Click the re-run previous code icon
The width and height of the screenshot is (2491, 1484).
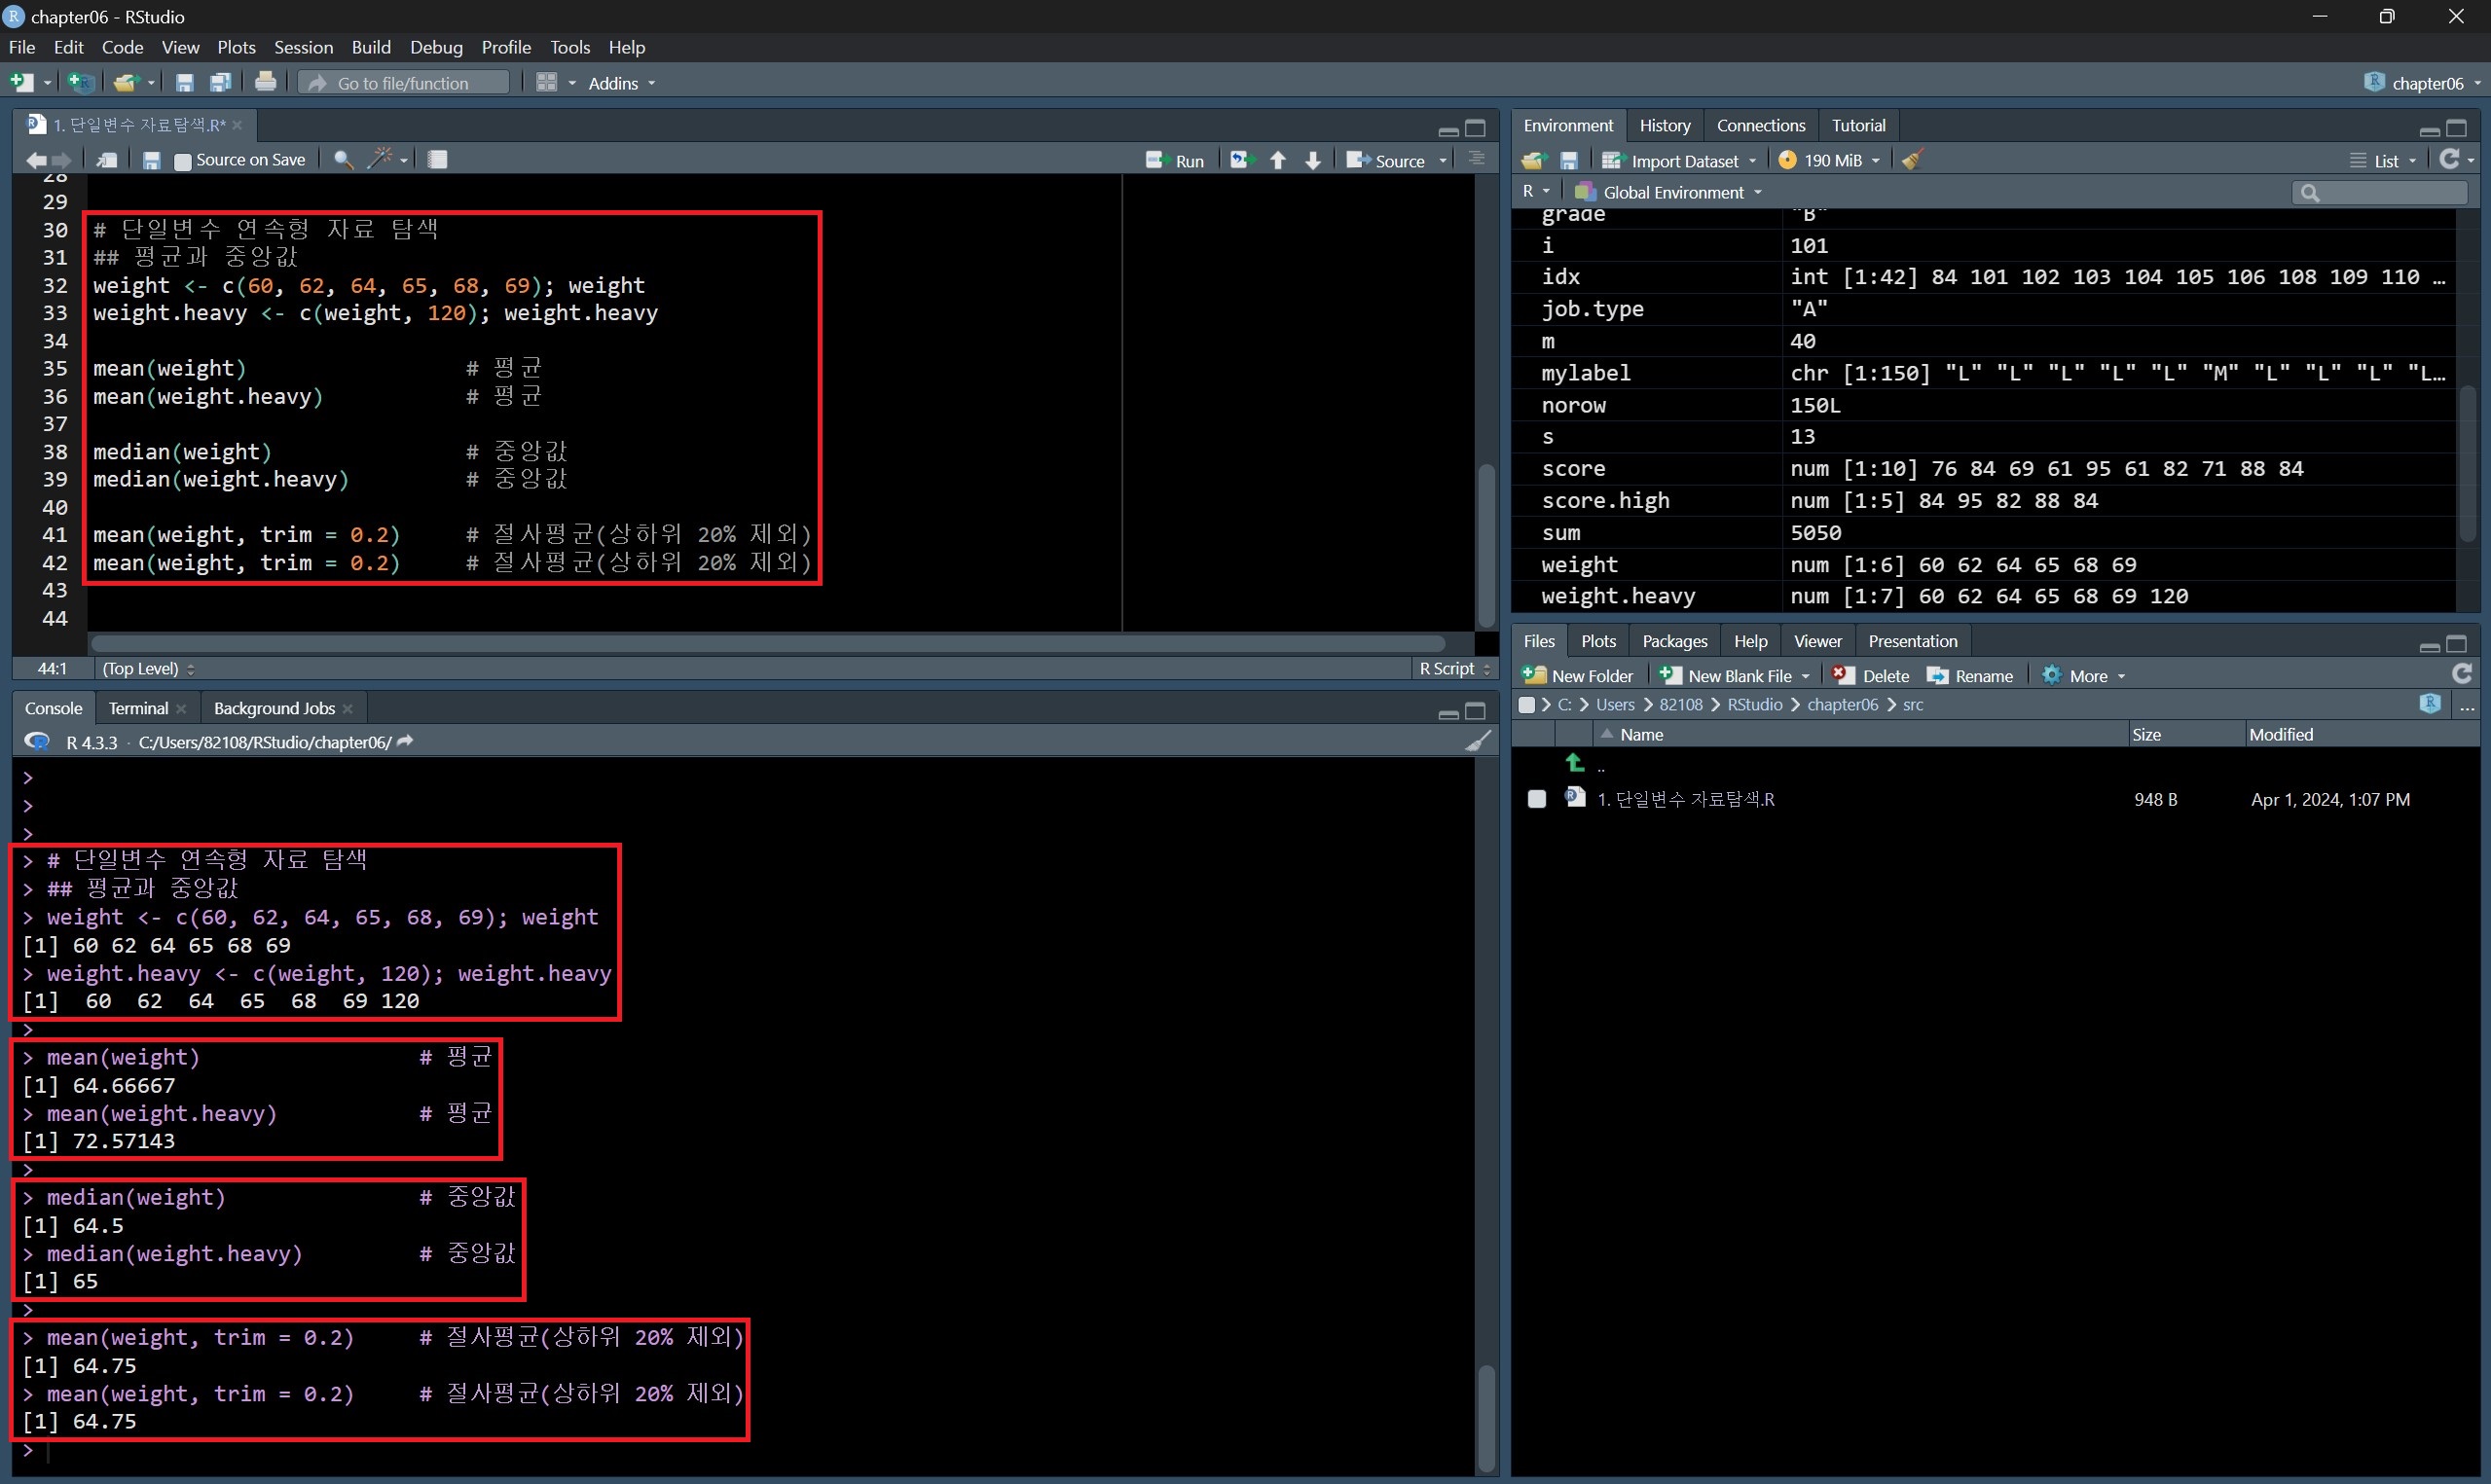(x=1240, y=160)
